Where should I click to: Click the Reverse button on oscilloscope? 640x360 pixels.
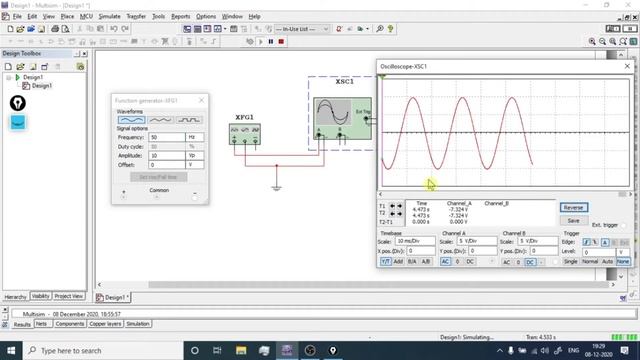(573, 208)
